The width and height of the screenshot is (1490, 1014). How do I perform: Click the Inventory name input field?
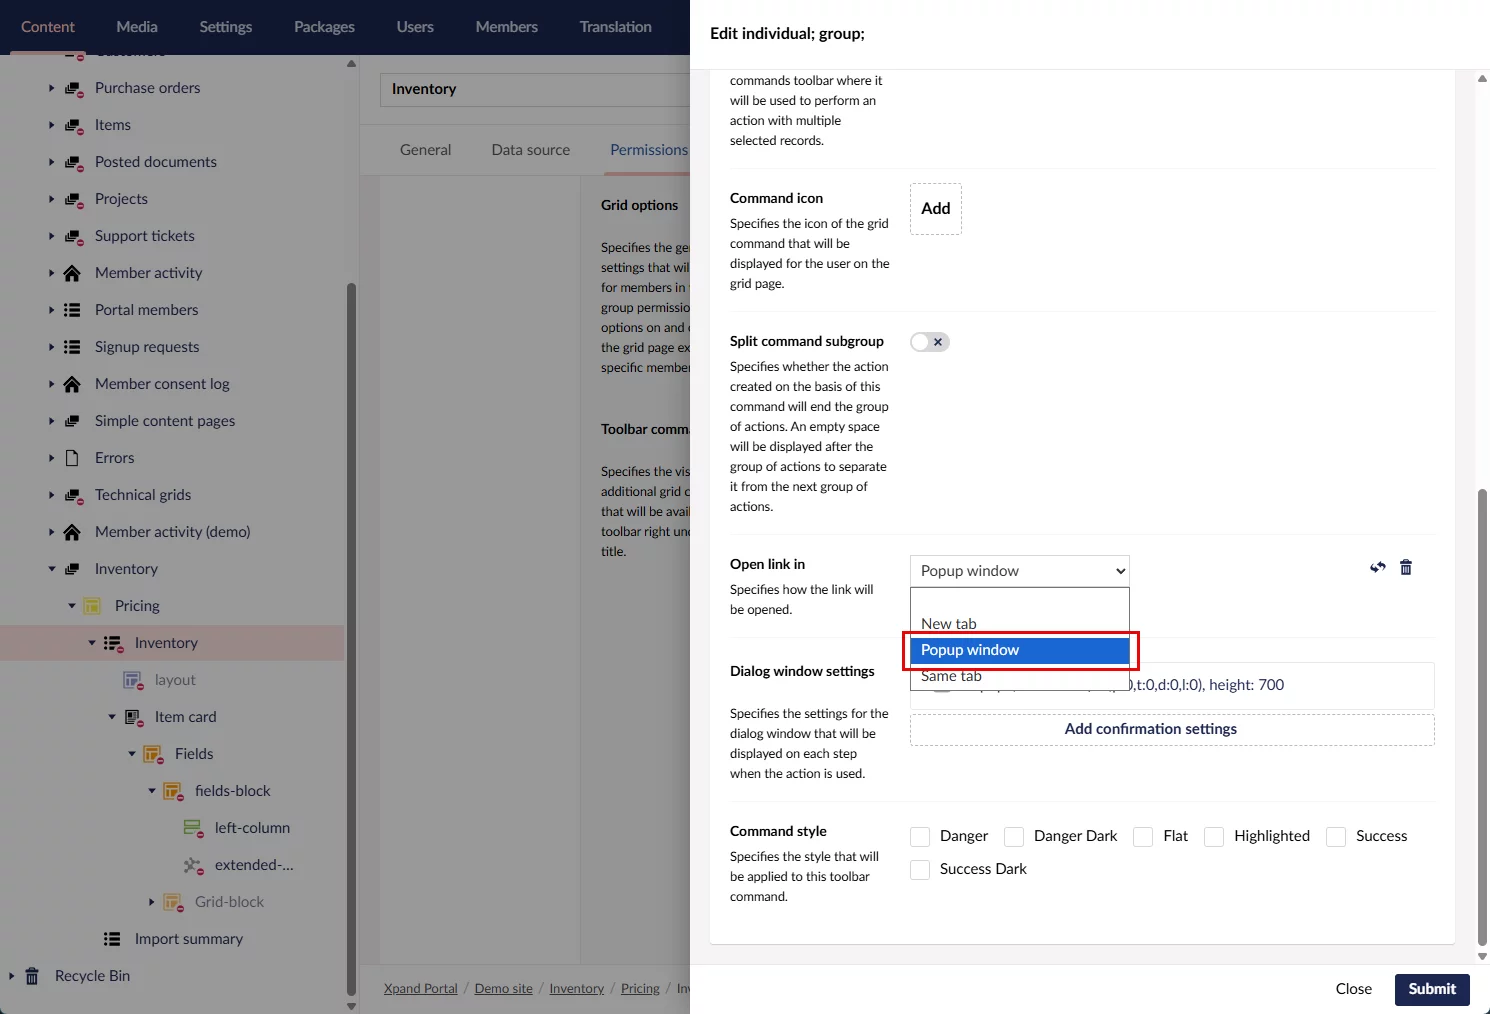pyautogui.click(x=535, y=89)
